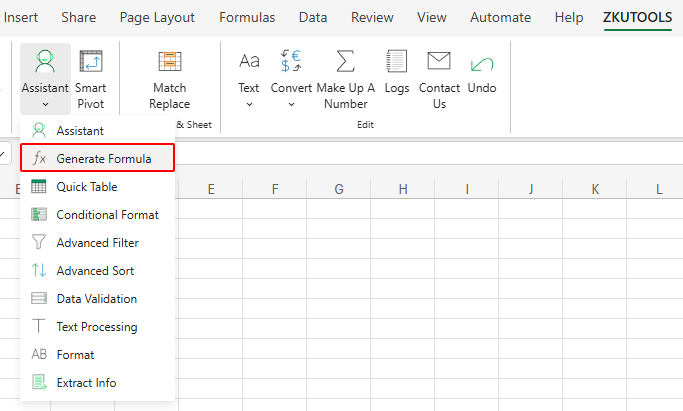This screenshot has width=683, height=411.
Task: Expand the Assistant dropdown arrow
Action: click(45, 104)
